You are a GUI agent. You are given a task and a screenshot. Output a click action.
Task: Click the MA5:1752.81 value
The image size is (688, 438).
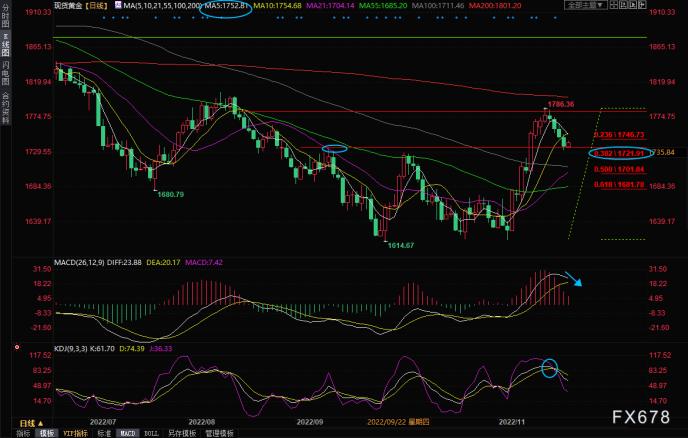(226, 6)
